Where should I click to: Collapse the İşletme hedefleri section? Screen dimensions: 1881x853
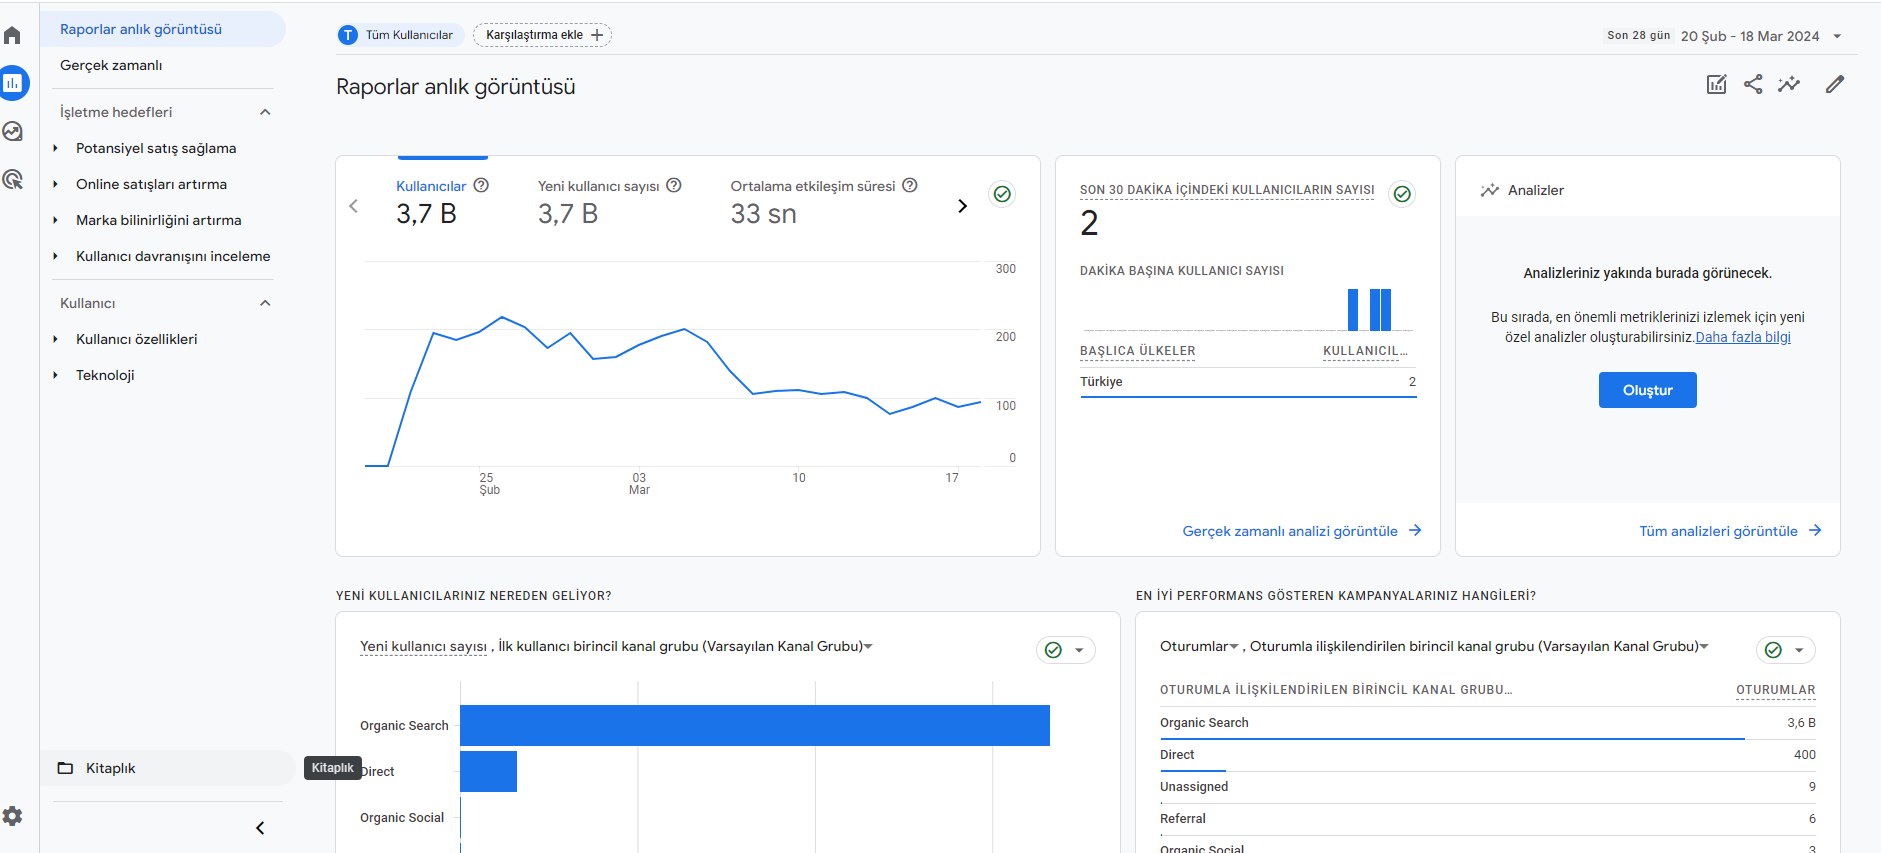[x=265, y=112]
